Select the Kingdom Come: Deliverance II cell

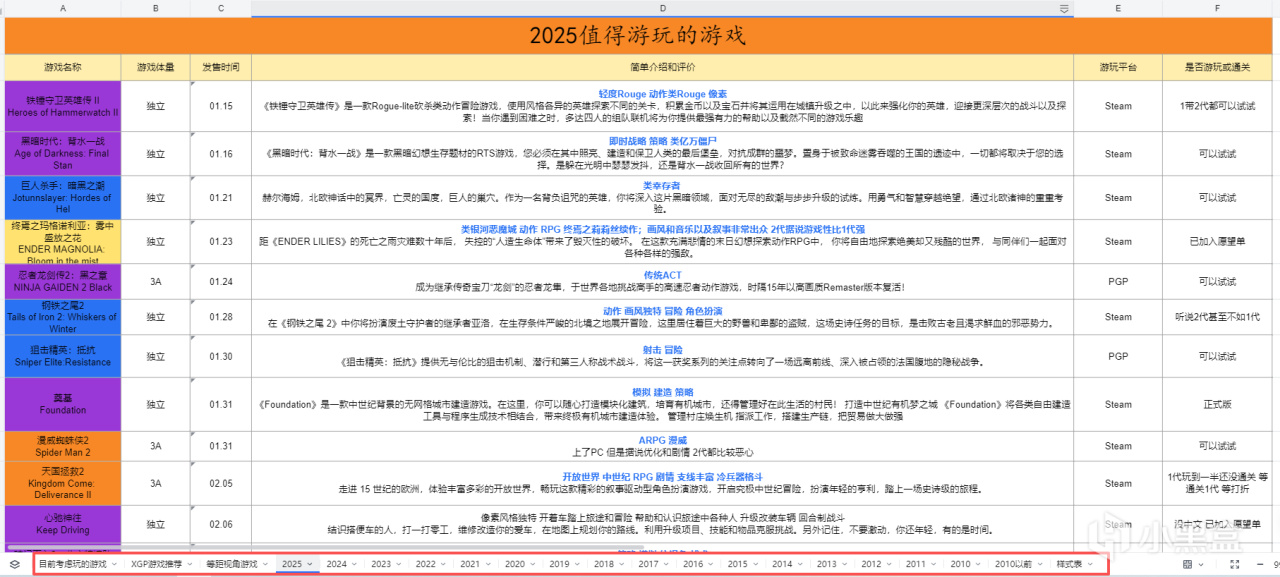(63, 483)
